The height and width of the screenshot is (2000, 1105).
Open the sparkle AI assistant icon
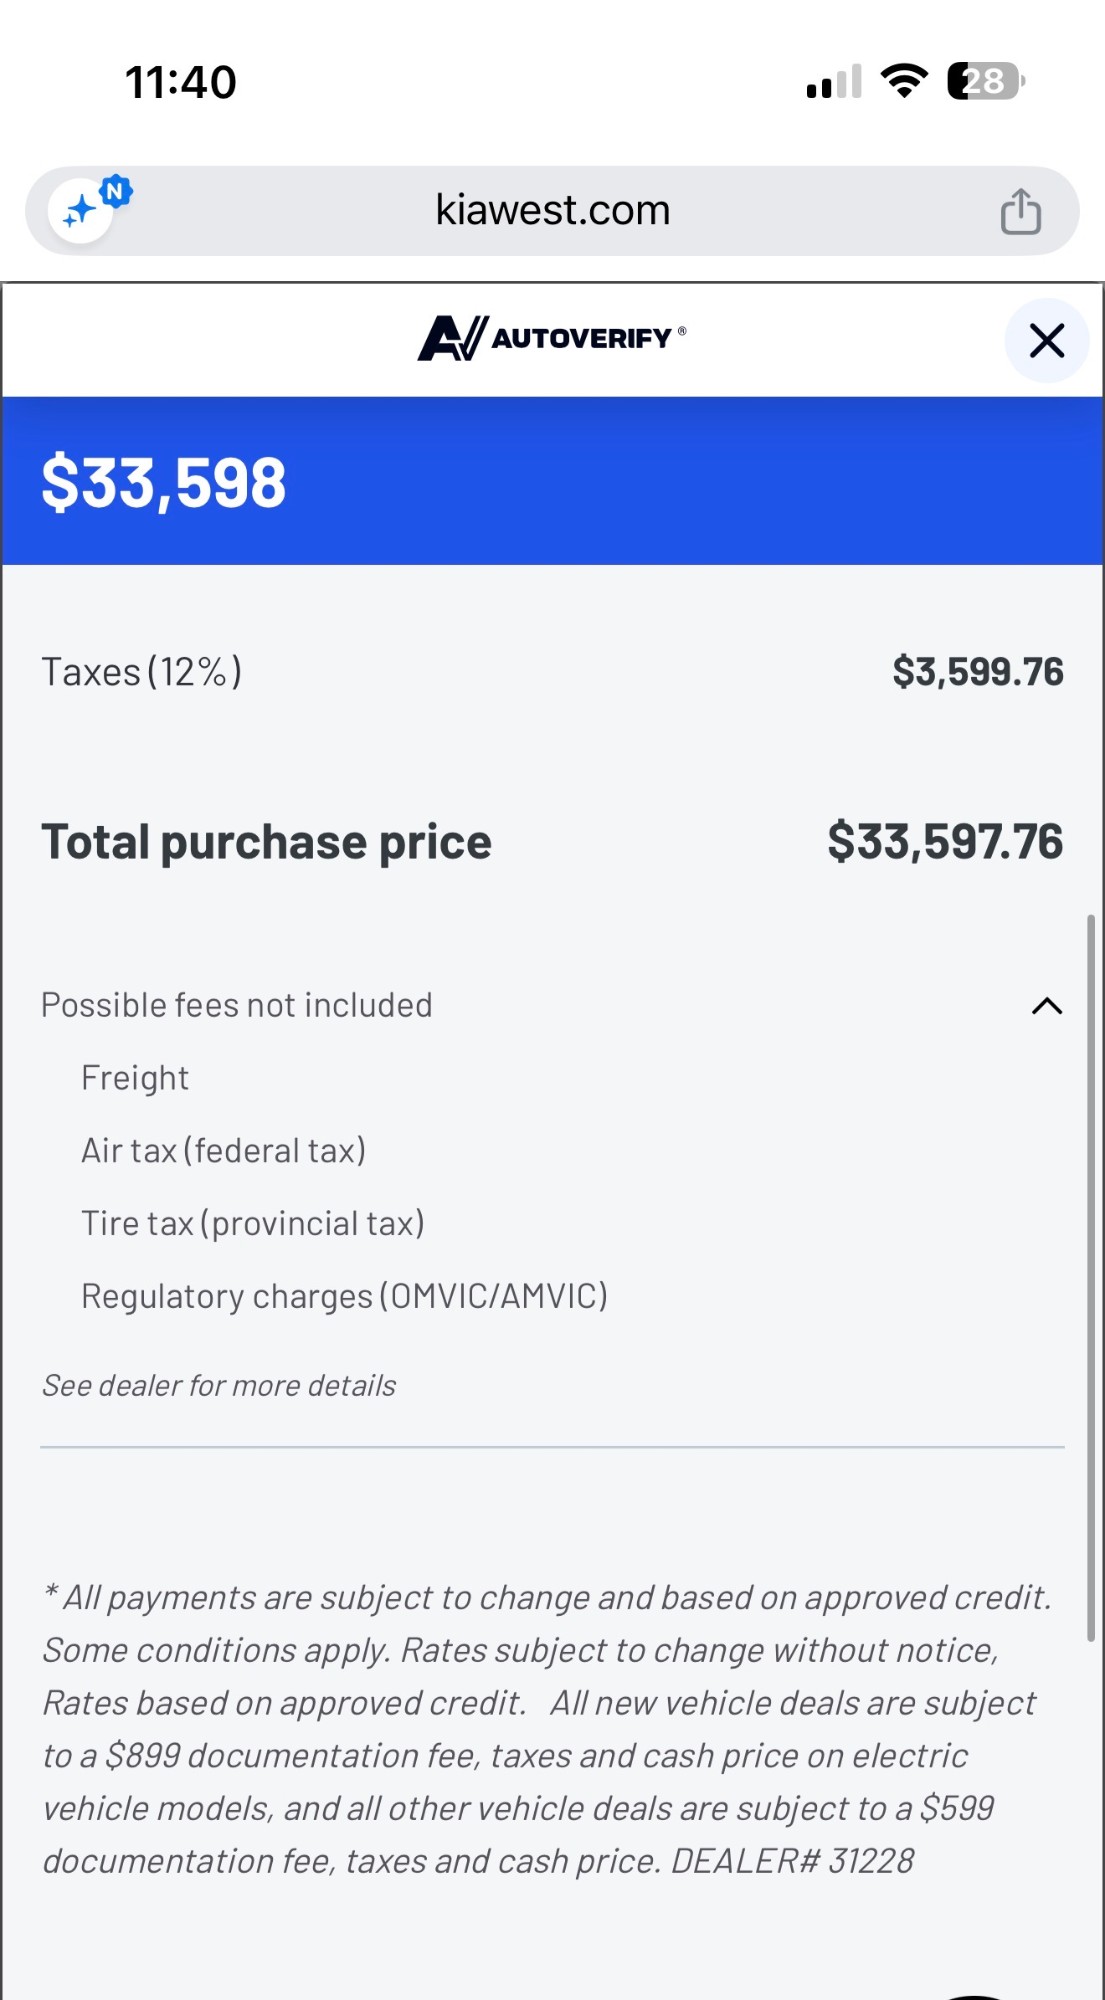coord(82,210)
